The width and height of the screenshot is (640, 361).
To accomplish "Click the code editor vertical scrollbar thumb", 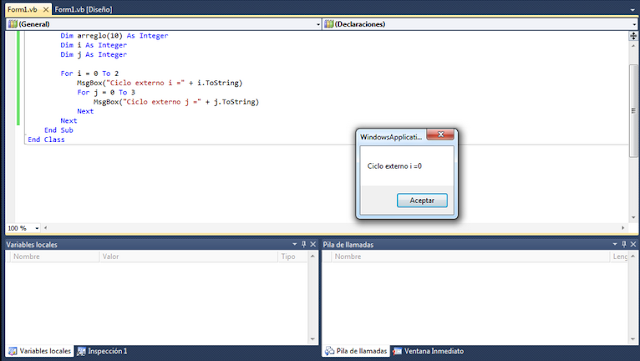I will [633, 110].
